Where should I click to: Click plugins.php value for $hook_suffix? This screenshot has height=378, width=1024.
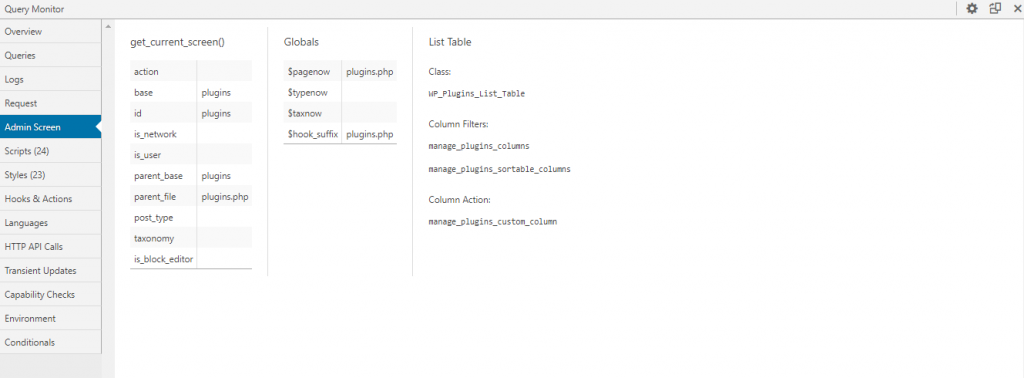[370, 134]
